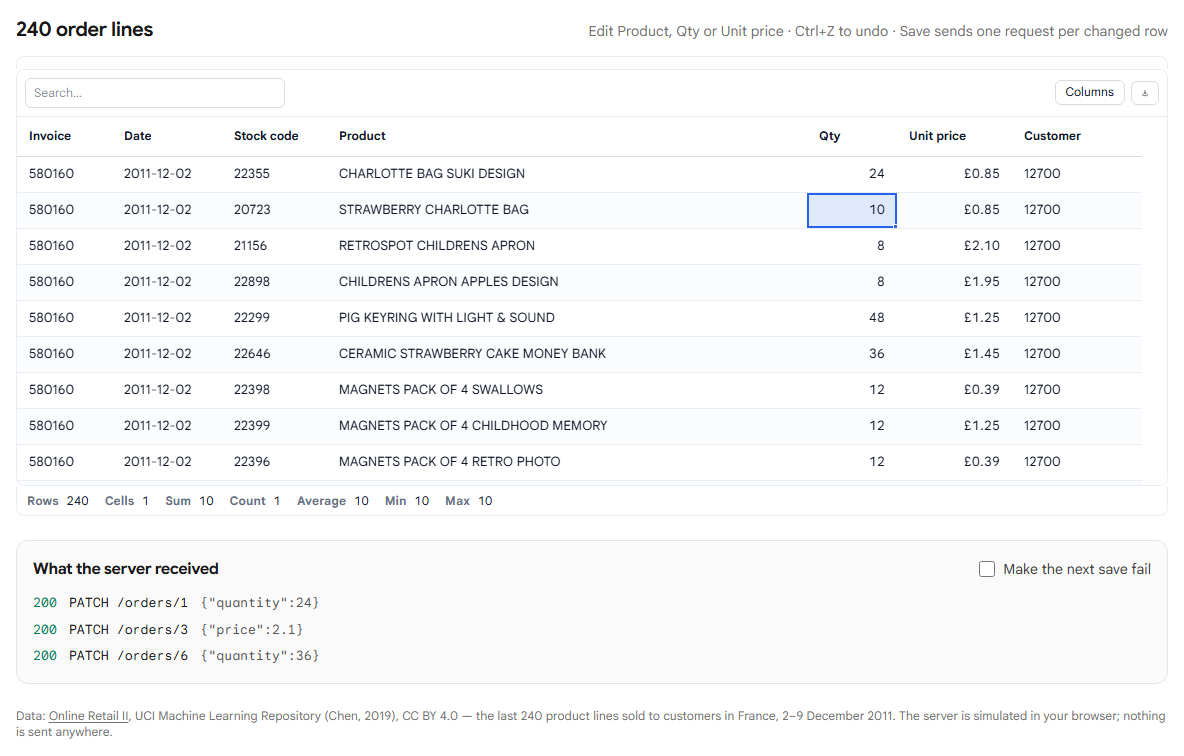Select product cell CHILDRENS APRON APPLES DESIGN

566,282
